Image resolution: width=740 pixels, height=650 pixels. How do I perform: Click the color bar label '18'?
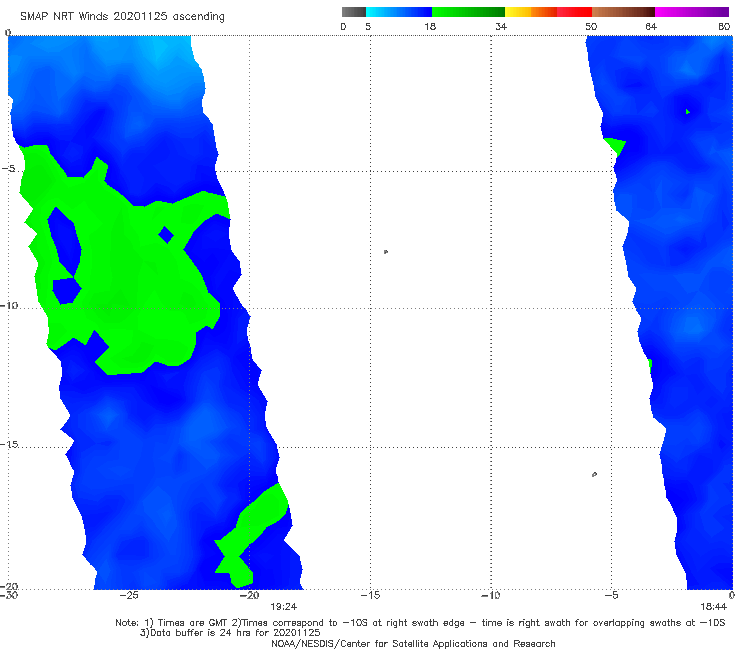click(430, 27)
